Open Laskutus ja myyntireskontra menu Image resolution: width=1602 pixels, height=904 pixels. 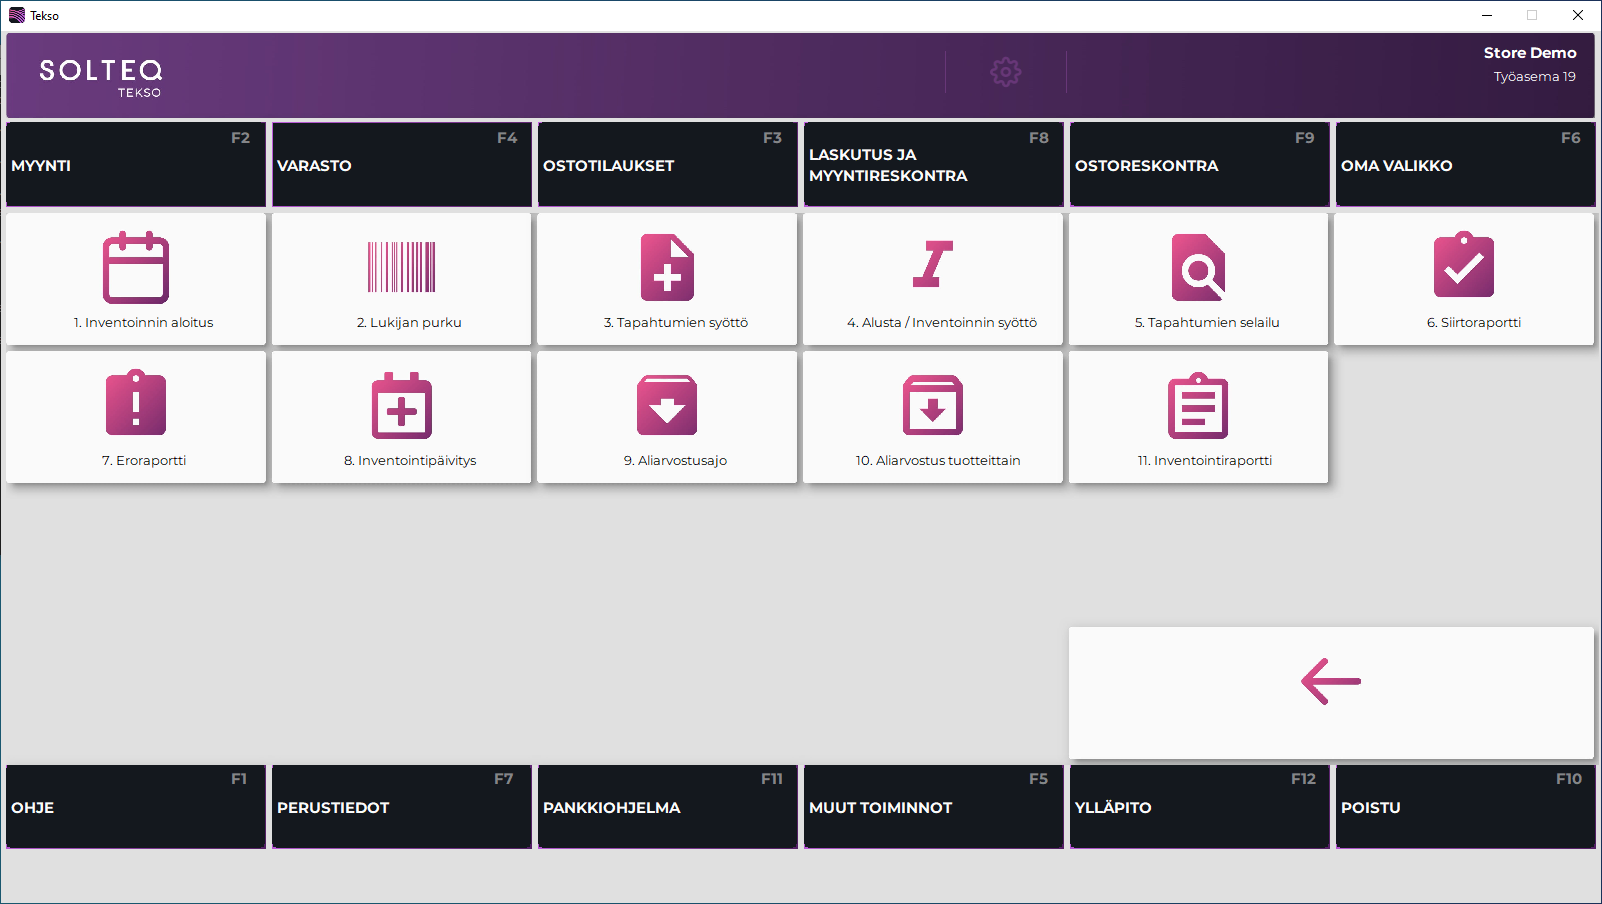932,165
